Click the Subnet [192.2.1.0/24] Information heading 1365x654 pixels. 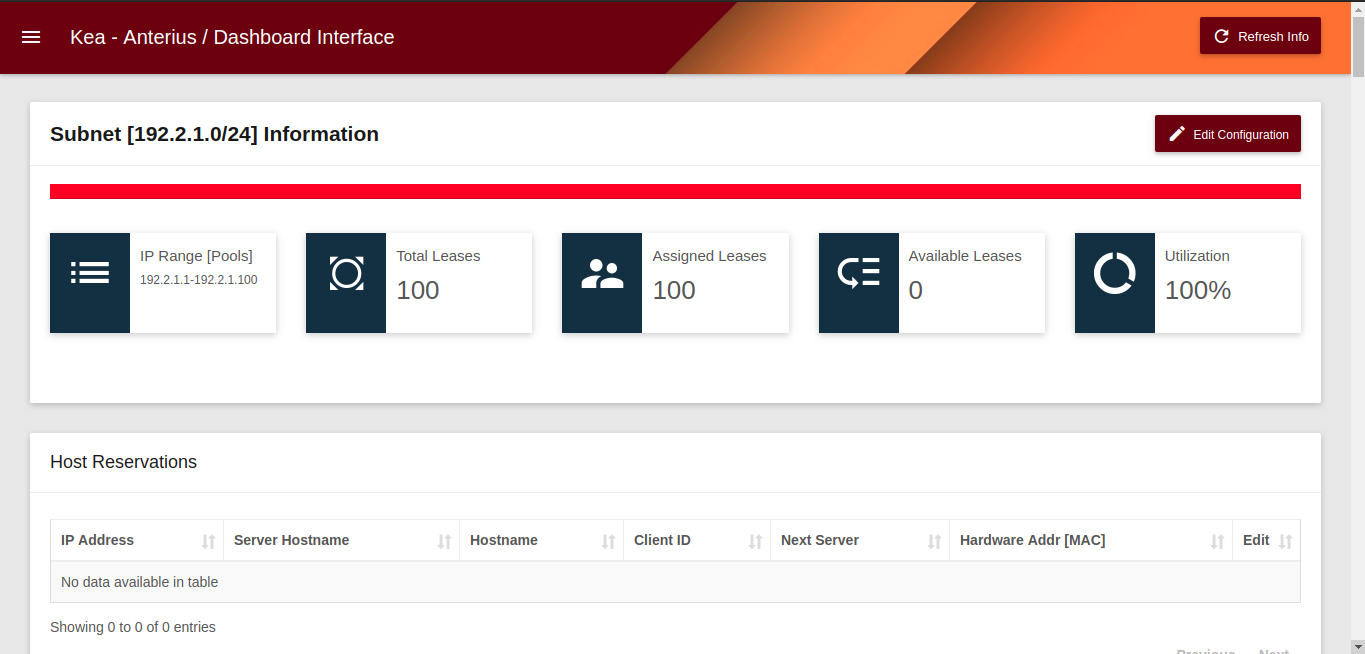coord(214,134)
